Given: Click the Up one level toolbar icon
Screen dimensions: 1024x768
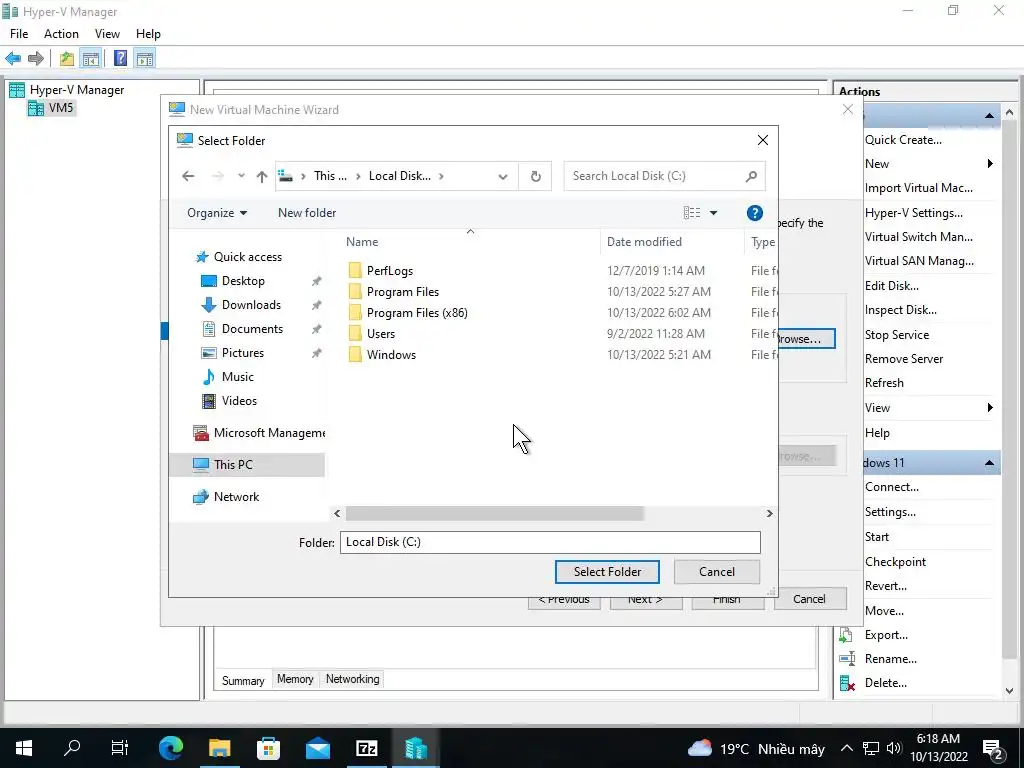Looking at the screenshot, I should (67, 59).
